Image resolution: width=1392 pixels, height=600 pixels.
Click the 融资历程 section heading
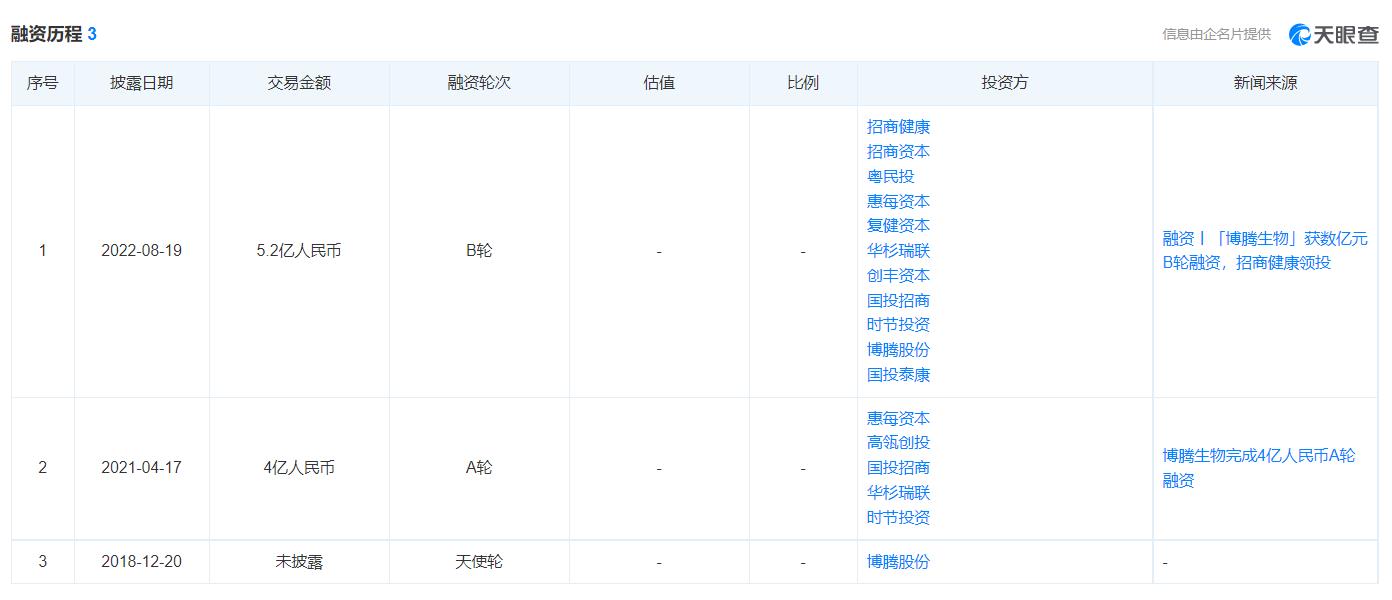click(x=46, y=34)
